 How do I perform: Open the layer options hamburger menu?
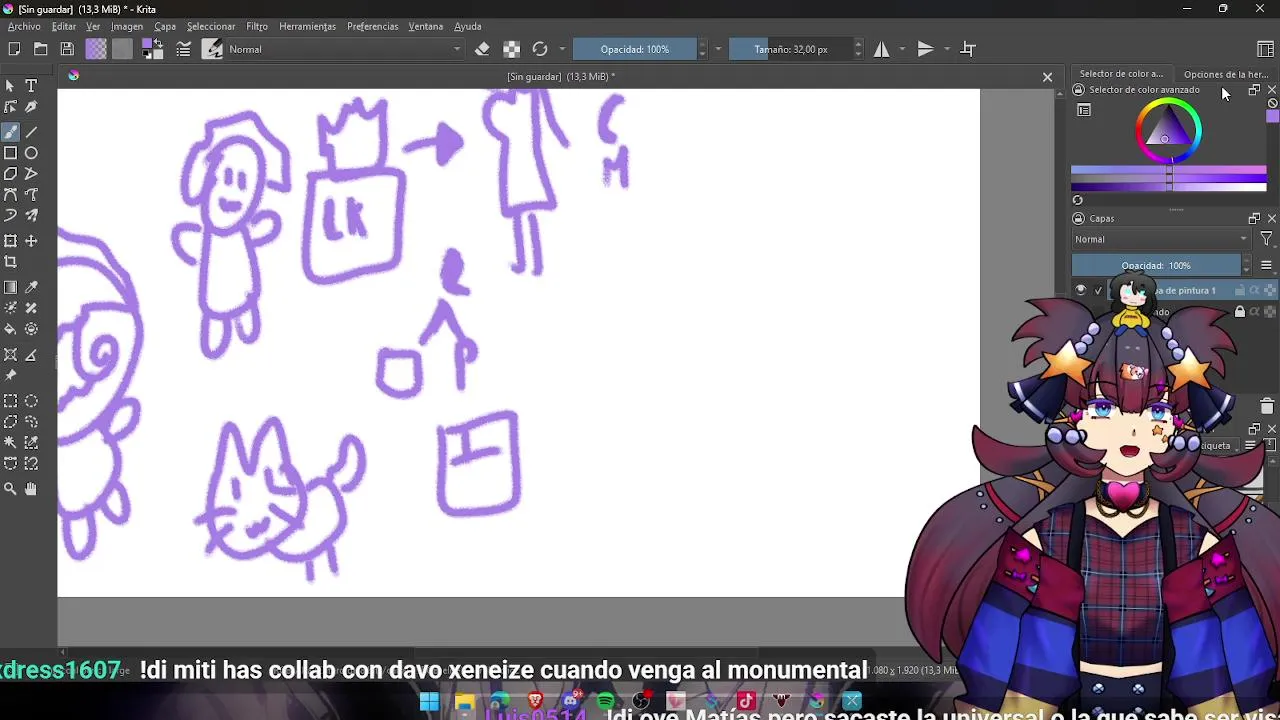(1266, 265)
